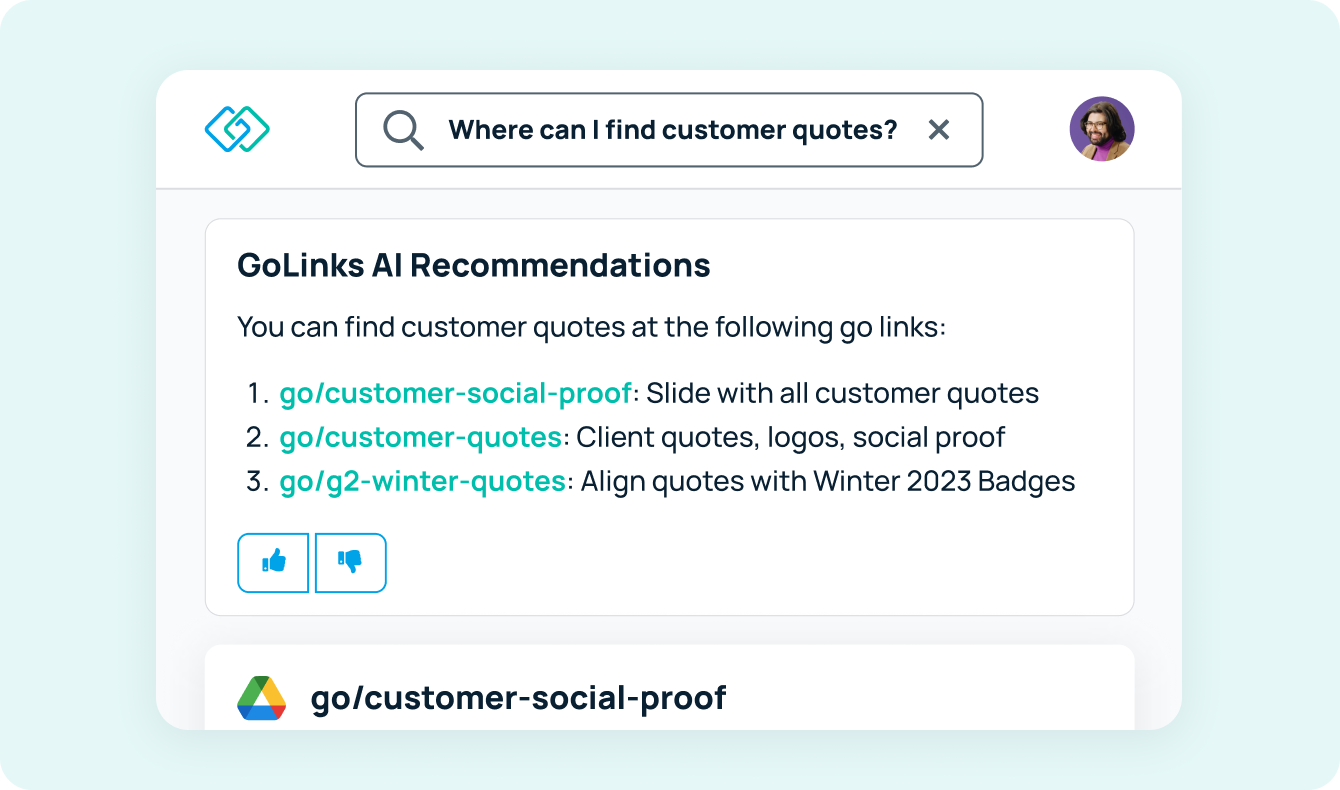
Task: Click the "You can find customer quotes" intro sentence
Action: (x=591, y=327)
